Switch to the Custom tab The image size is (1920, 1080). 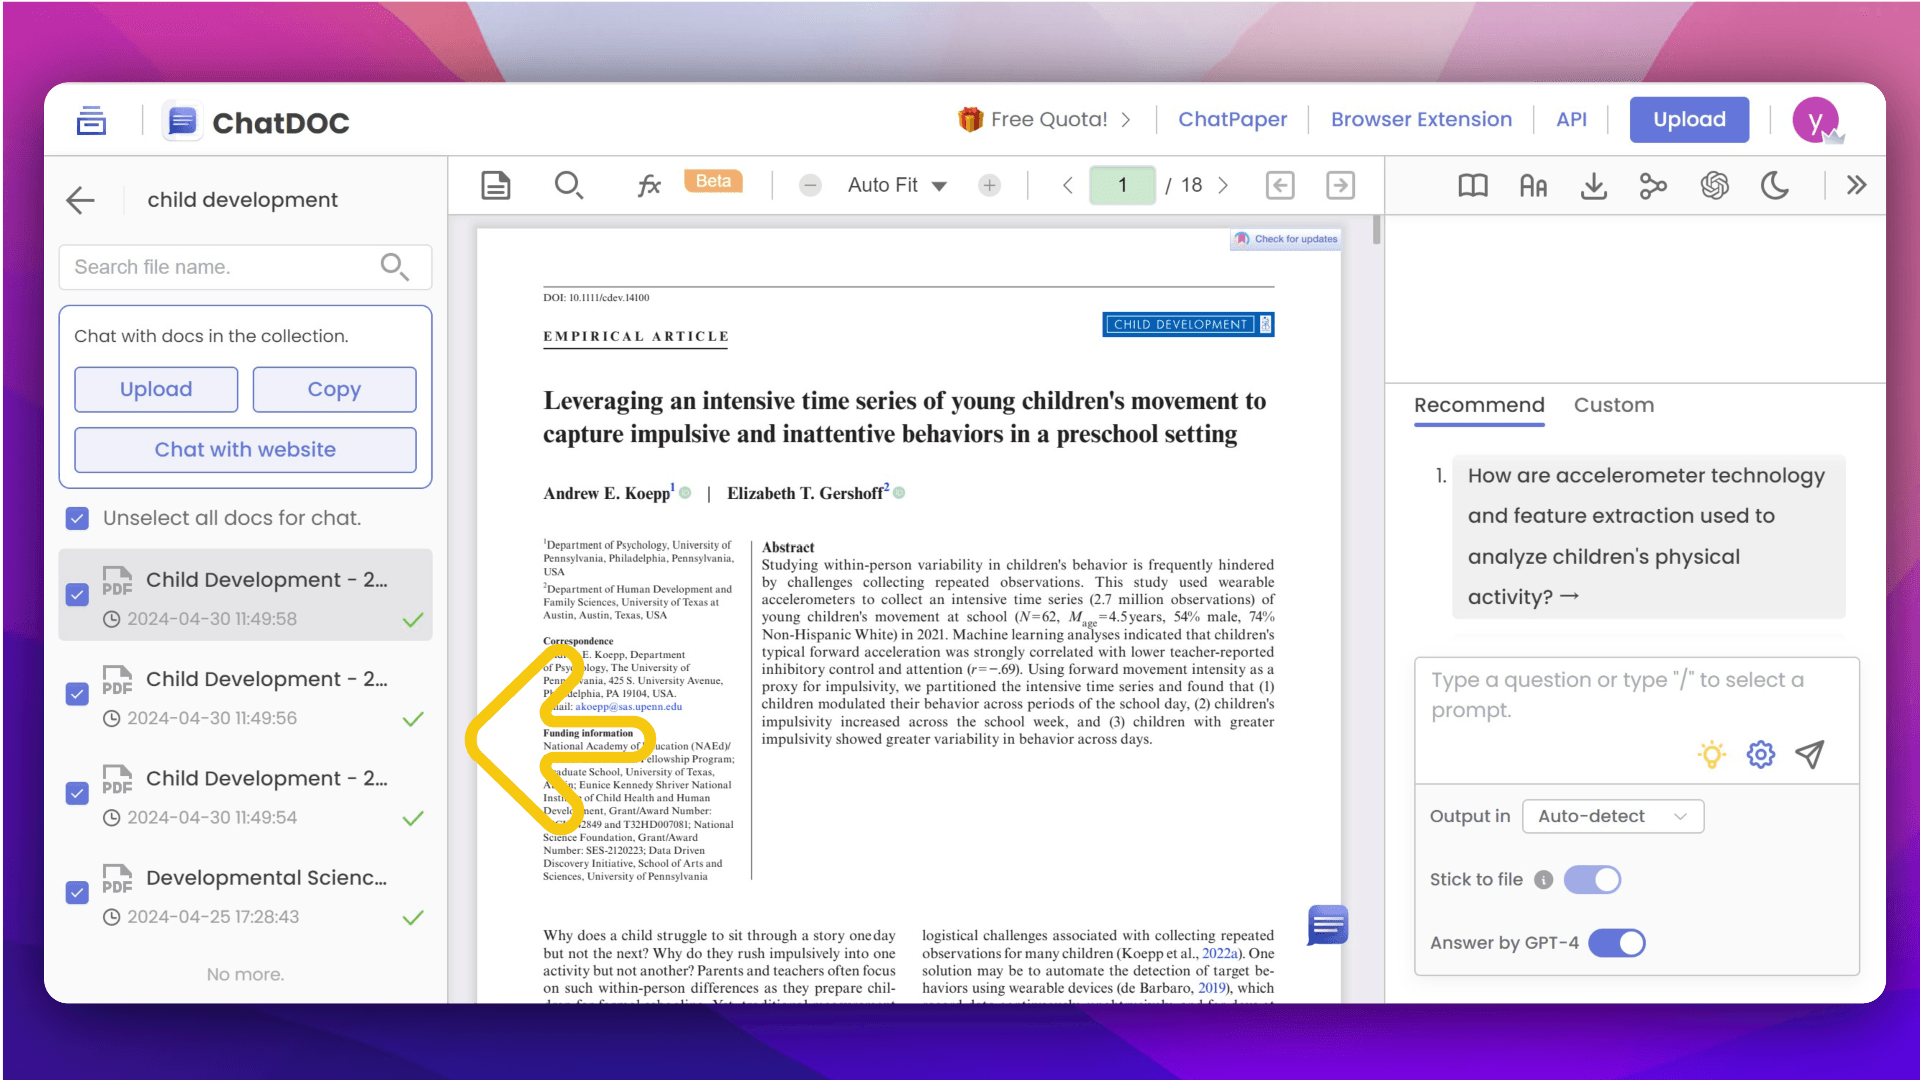pyautogui.click(x=1613, y=405)
